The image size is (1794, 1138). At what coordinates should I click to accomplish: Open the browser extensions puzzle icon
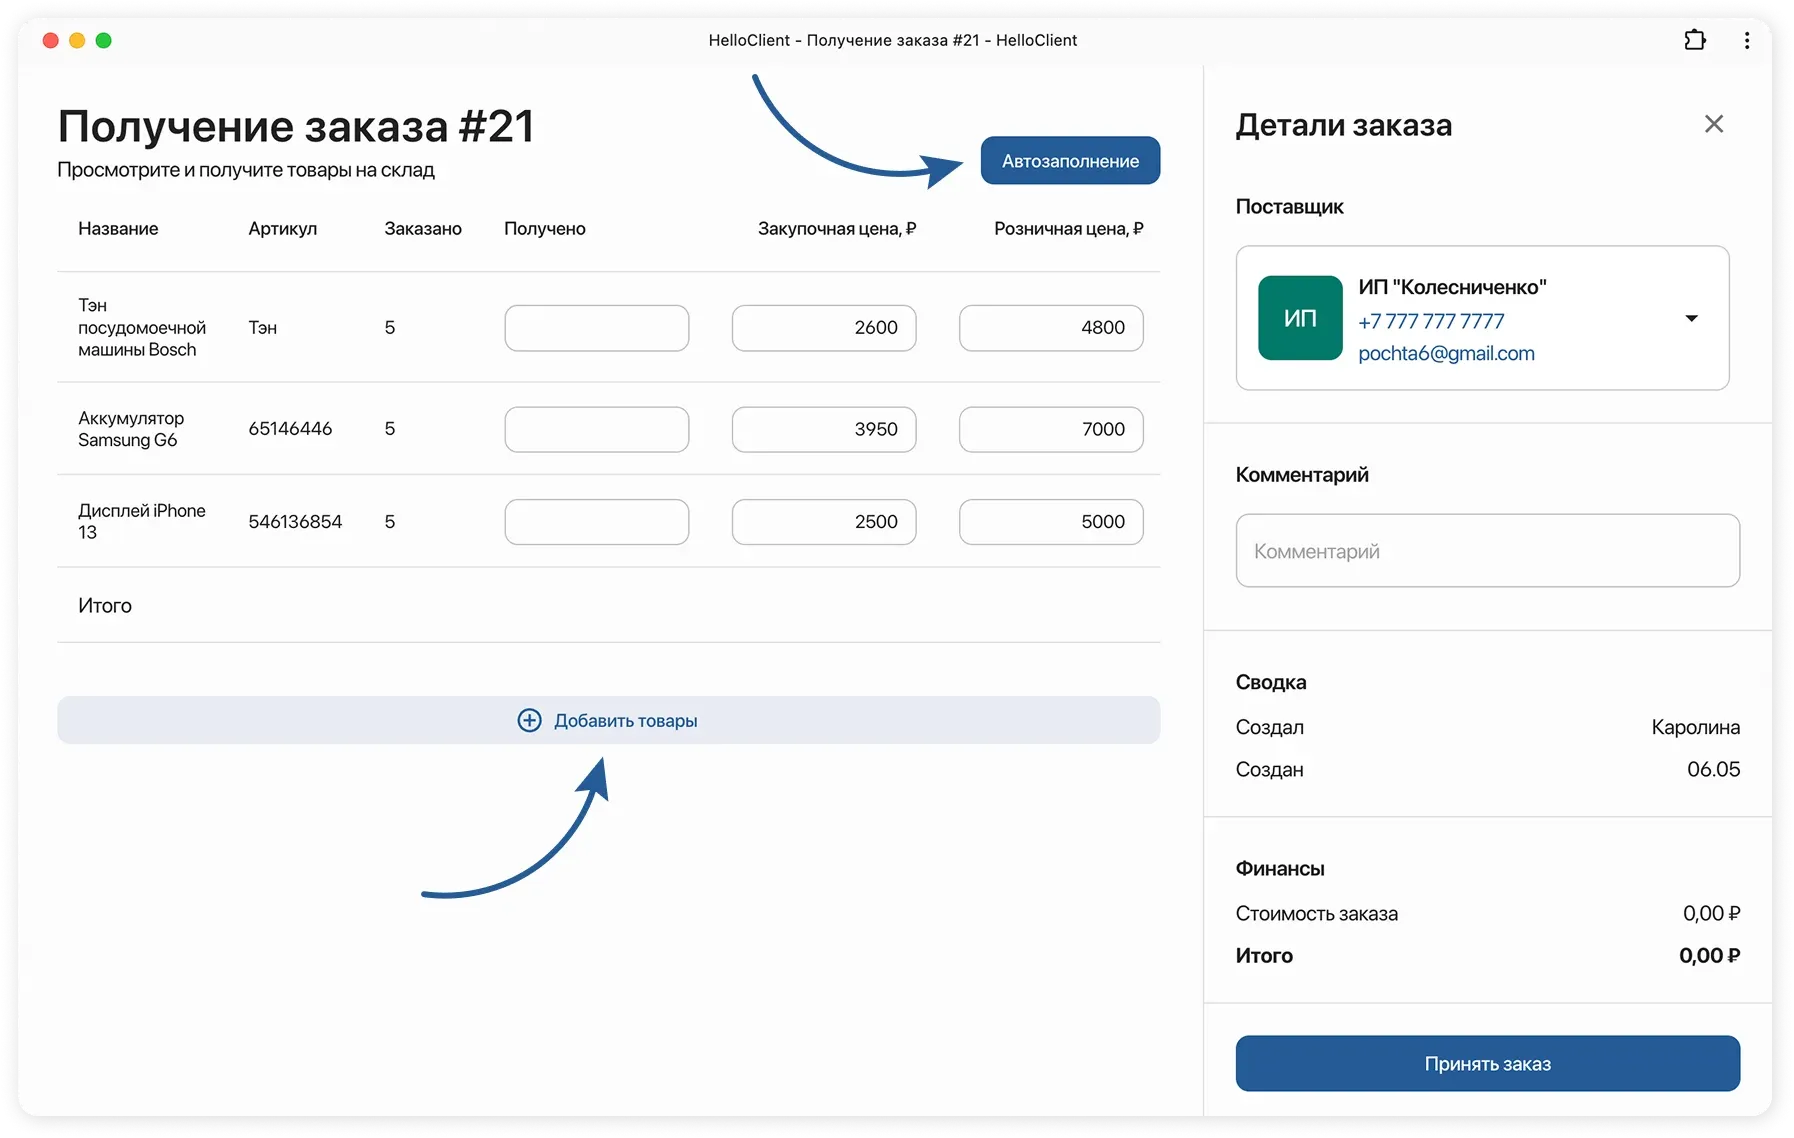(1696, 40)
